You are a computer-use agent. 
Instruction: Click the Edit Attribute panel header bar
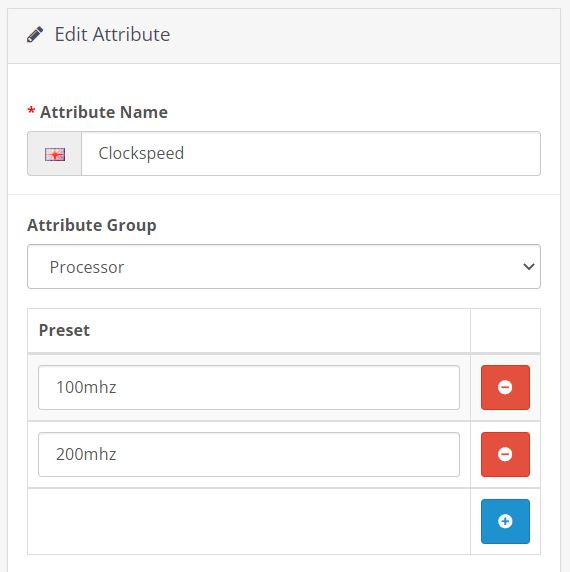(284, 36)
